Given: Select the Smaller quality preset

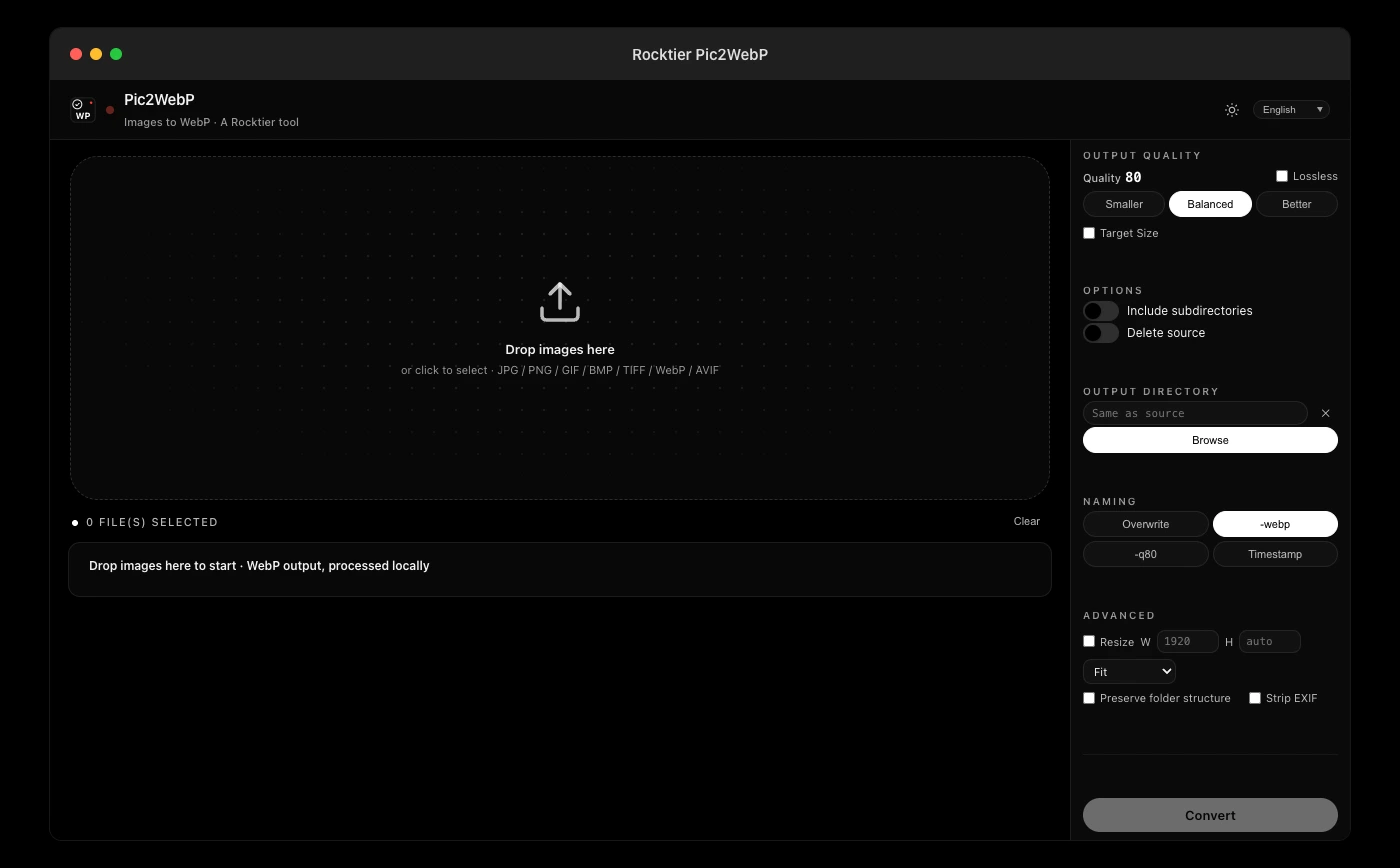Looking at the screenshot, I should [1124, 204].
